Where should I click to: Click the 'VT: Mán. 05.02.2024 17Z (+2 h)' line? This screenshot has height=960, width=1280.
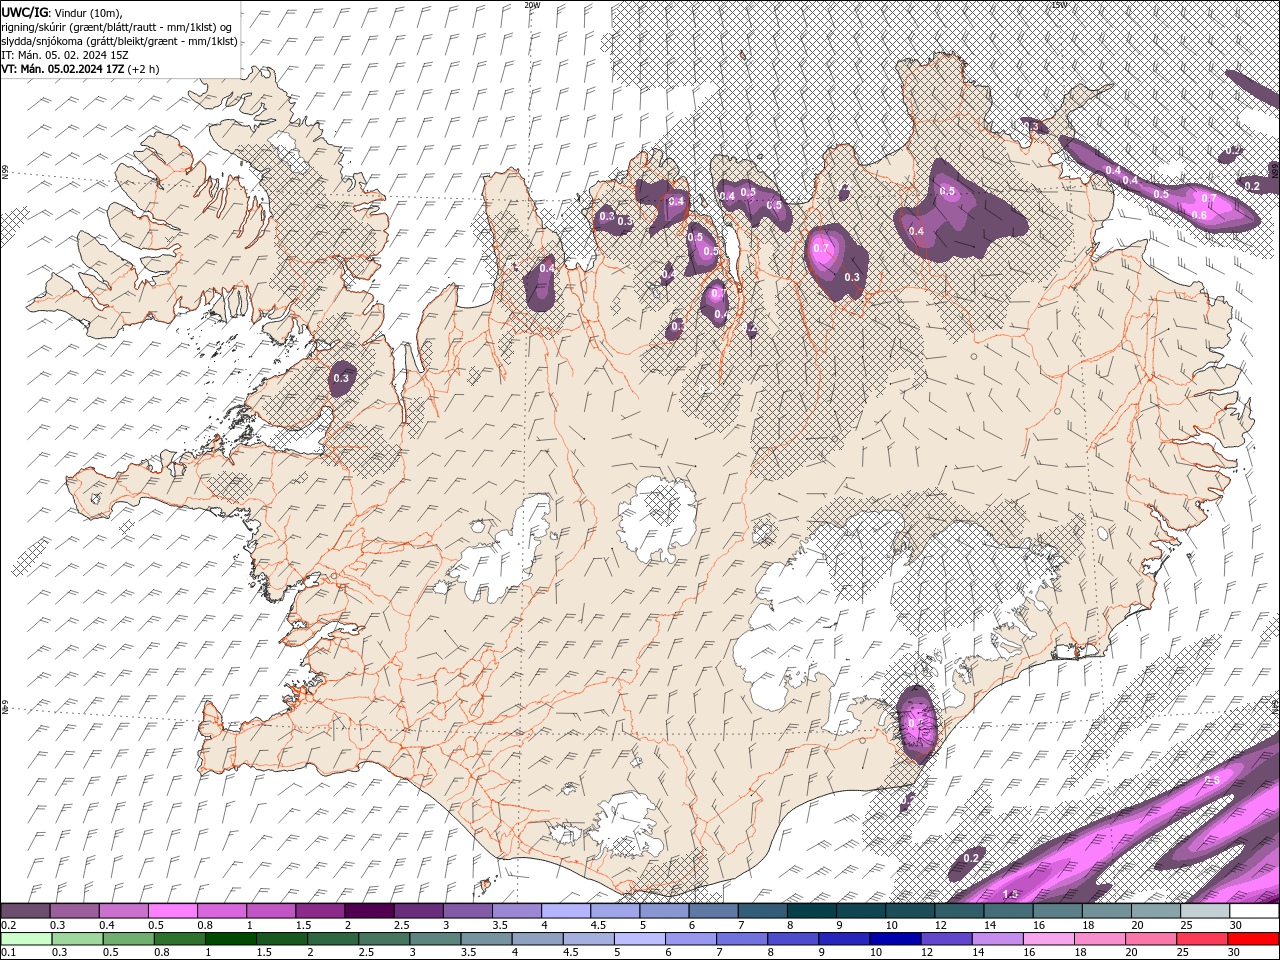[x=80, y=69]
